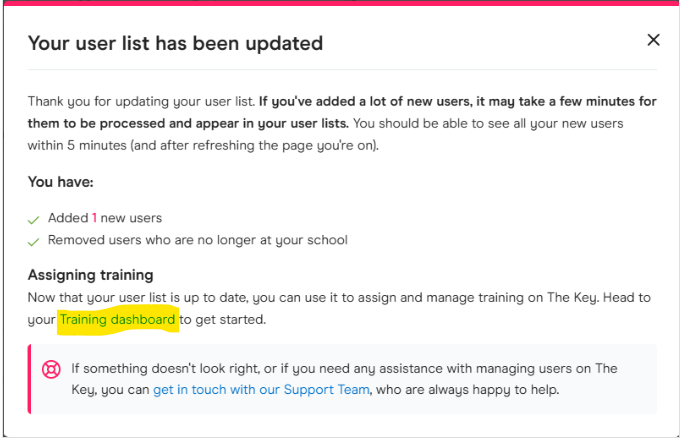Click the 'Assigning training' heading
Image resolution: width=684 pixels, height=440 pixels.
click(x=90, y=275)
